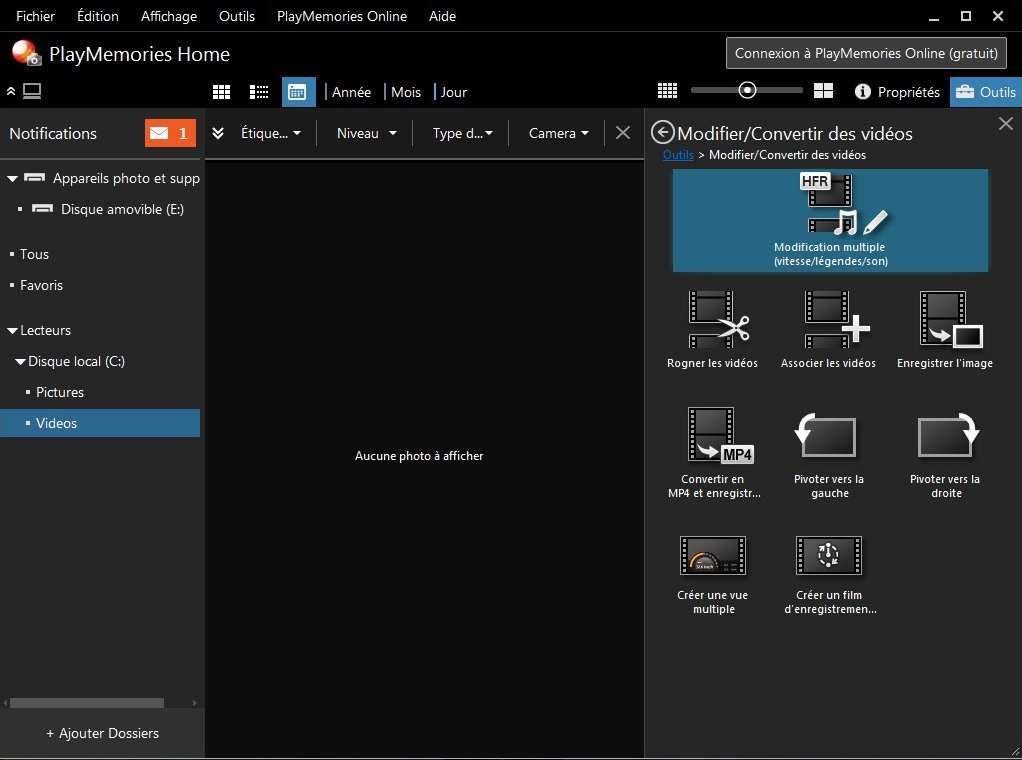Open the Affichage menu
The height and width of the screenshot is (760, 1022).
tap(169, 16)
